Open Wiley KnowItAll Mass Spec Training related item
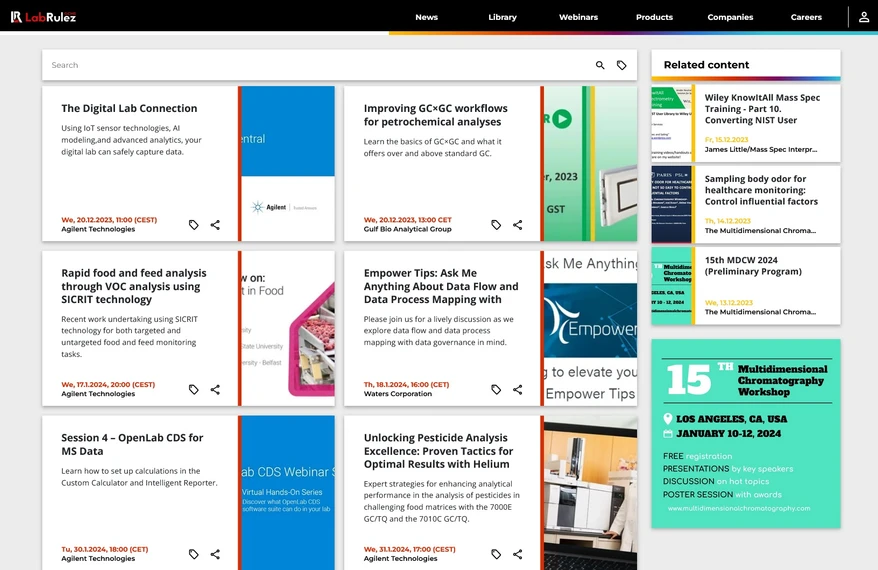The width and height of the screenshot is (878, 570). click(762, 109)
